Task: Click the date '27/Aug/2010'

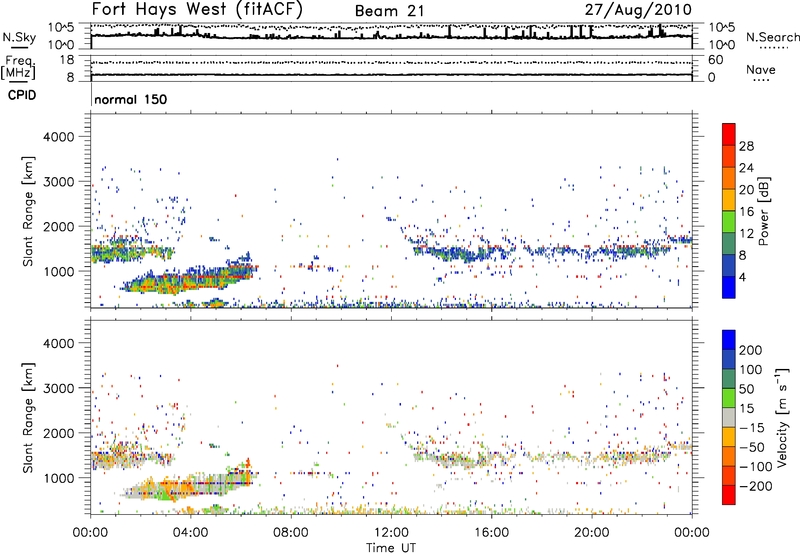Action: click(638, 10)
